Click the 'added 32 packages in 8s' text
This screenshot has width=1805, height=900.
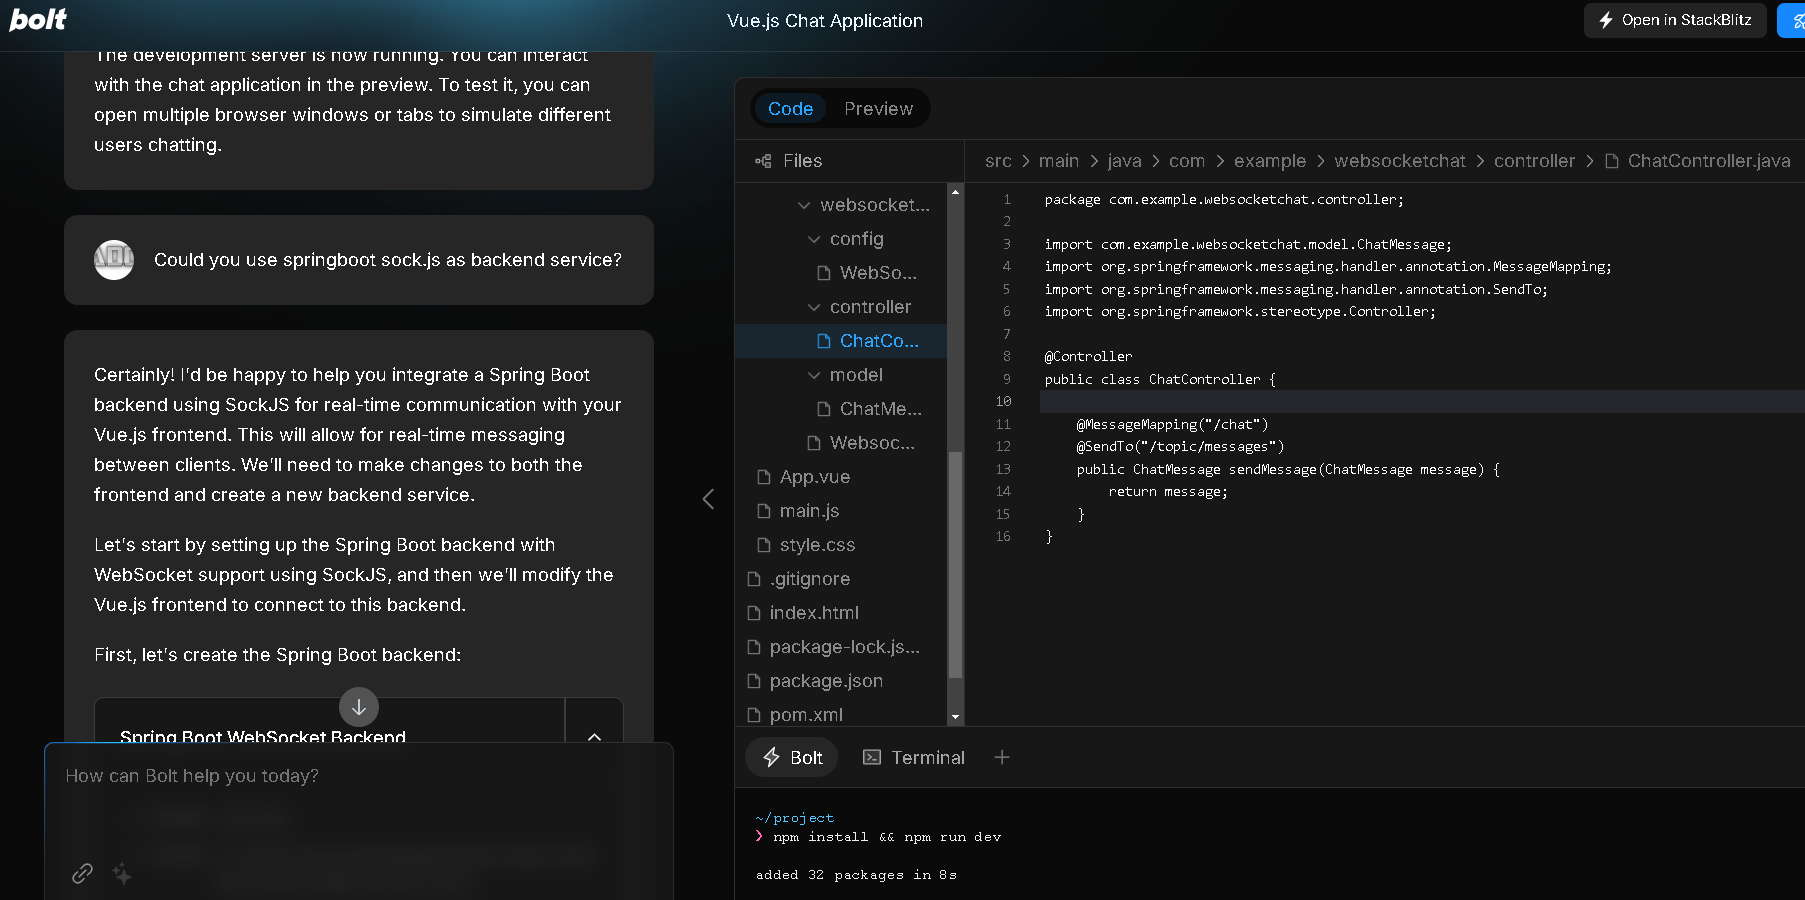[856, 875]
